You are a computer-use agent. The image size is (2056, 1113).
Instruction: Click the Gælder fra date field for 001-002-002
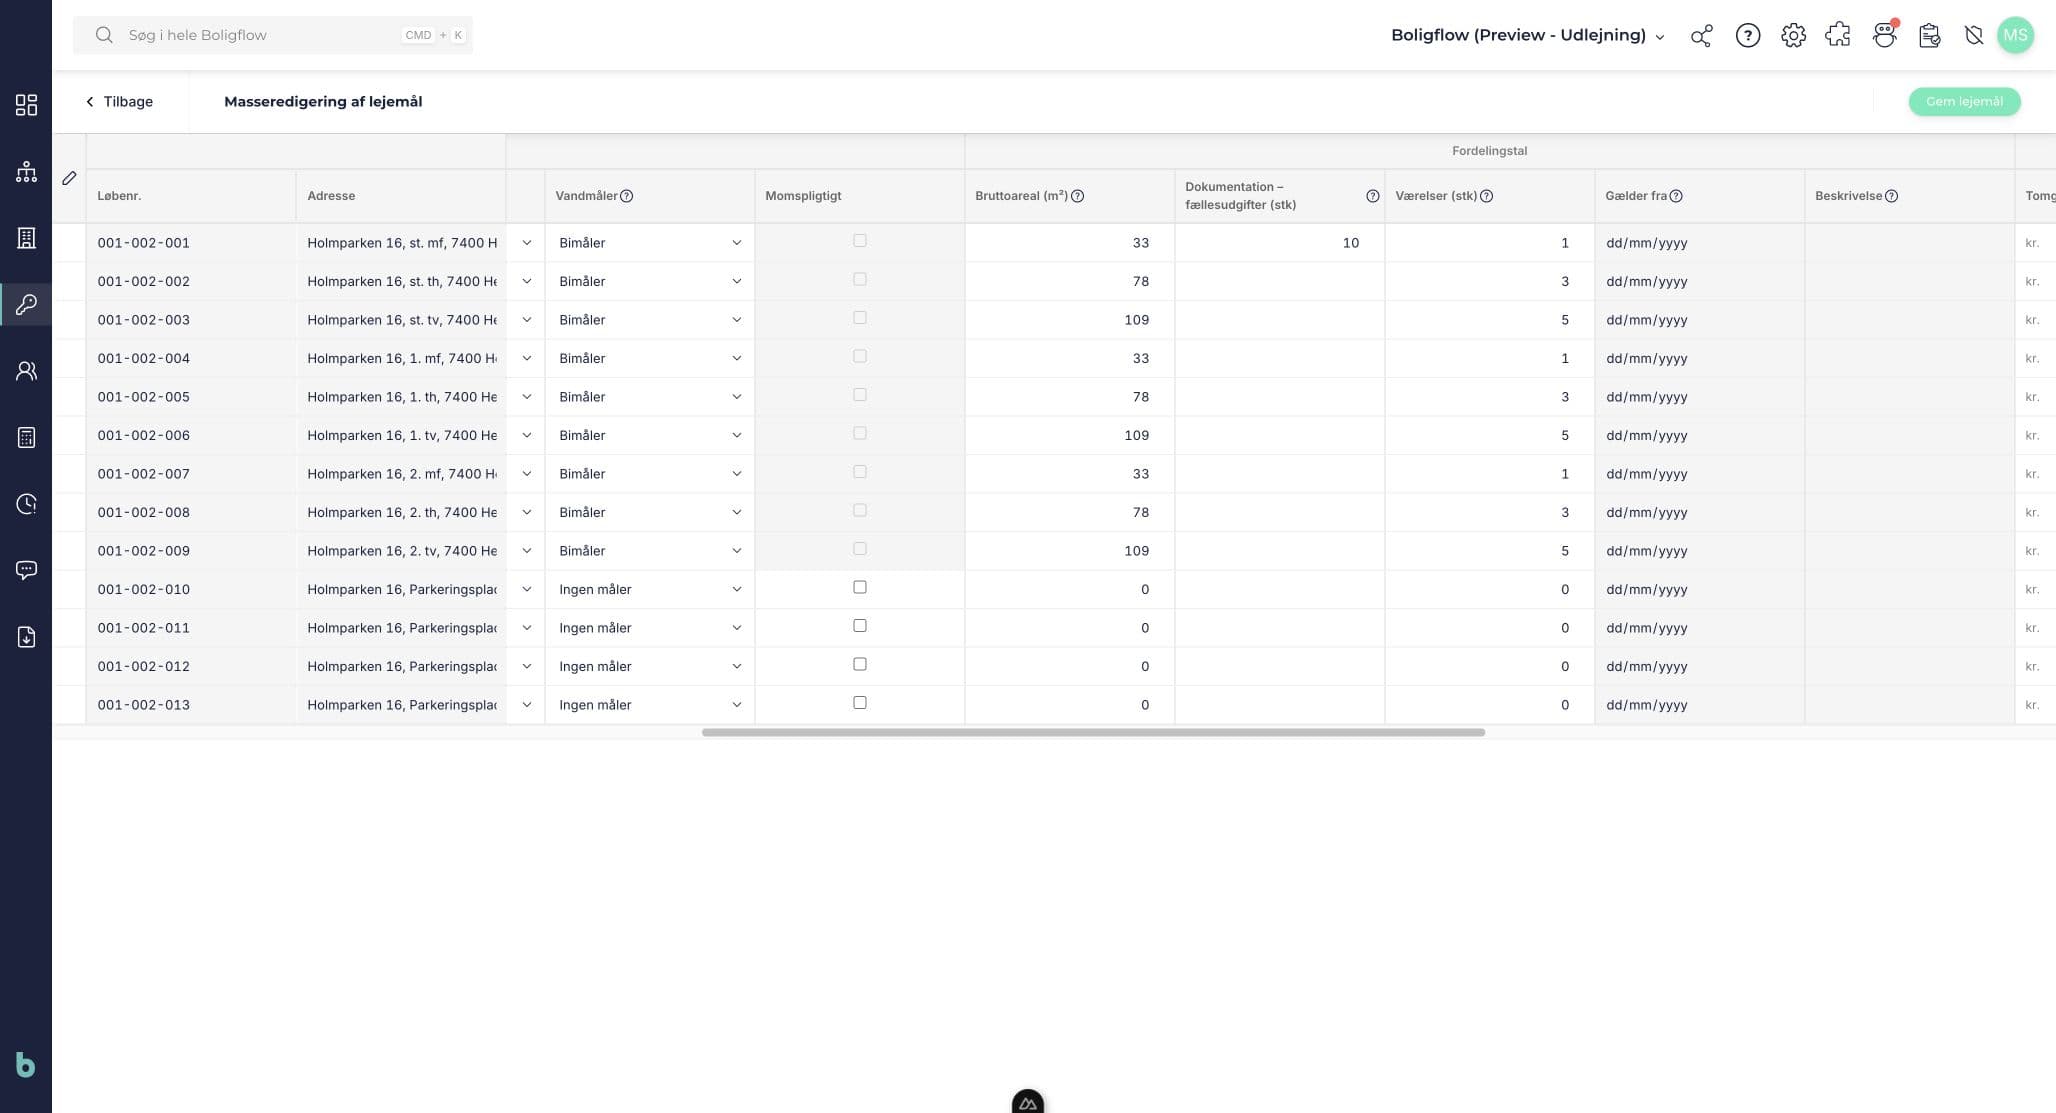click(x=1699, y=282)
